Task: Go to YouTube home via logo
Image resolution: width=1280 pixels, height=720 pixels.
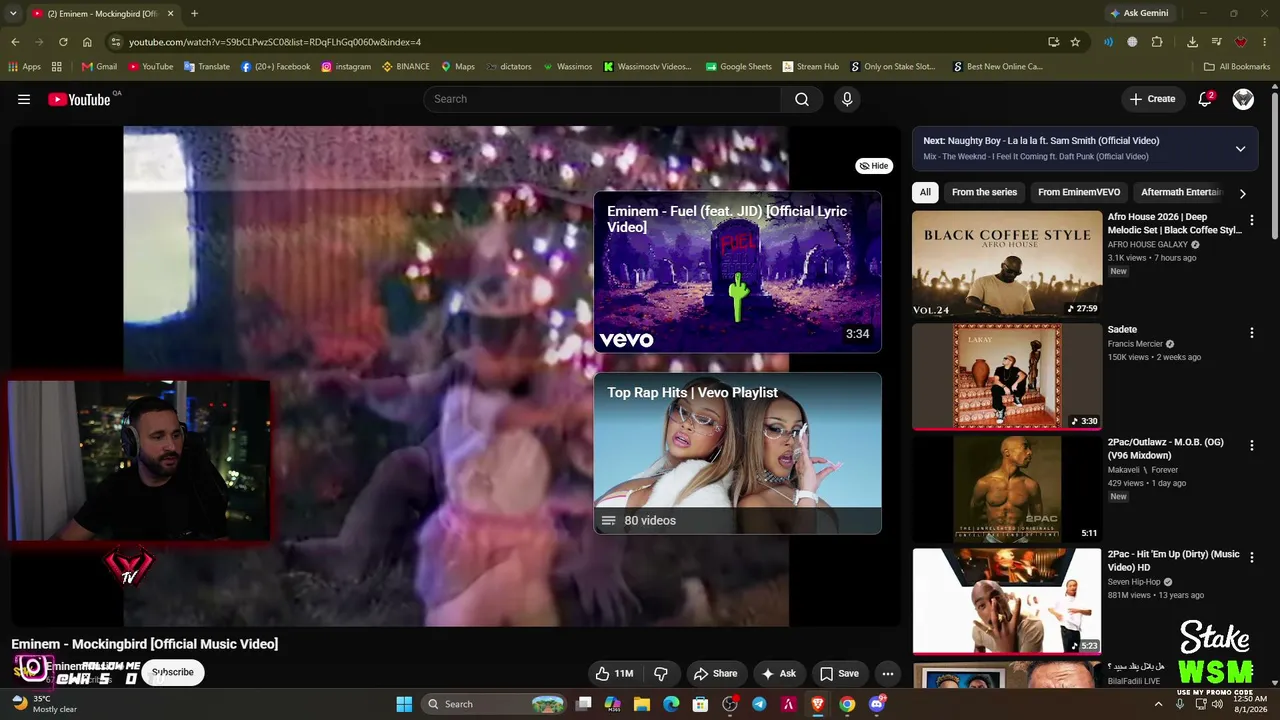Action: (79, 99)
